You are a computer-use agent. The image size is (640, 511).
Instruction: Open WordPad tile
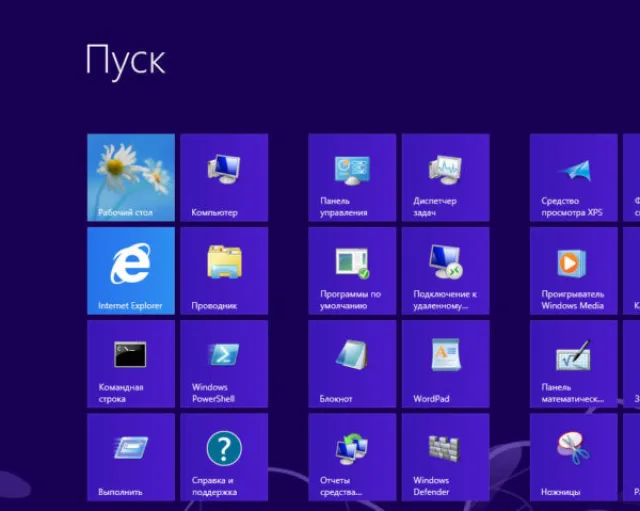click(445, 364)
